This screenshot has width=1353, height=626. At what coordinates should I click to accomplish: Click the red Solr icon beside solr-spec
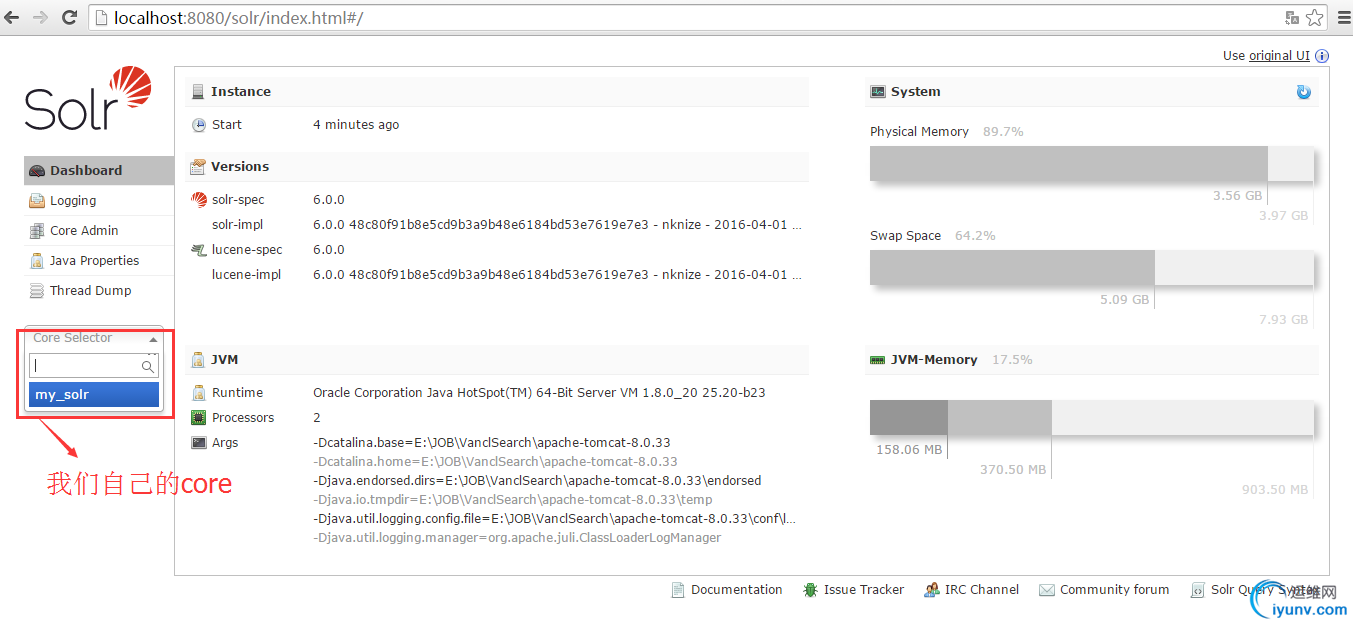point(199,200)
